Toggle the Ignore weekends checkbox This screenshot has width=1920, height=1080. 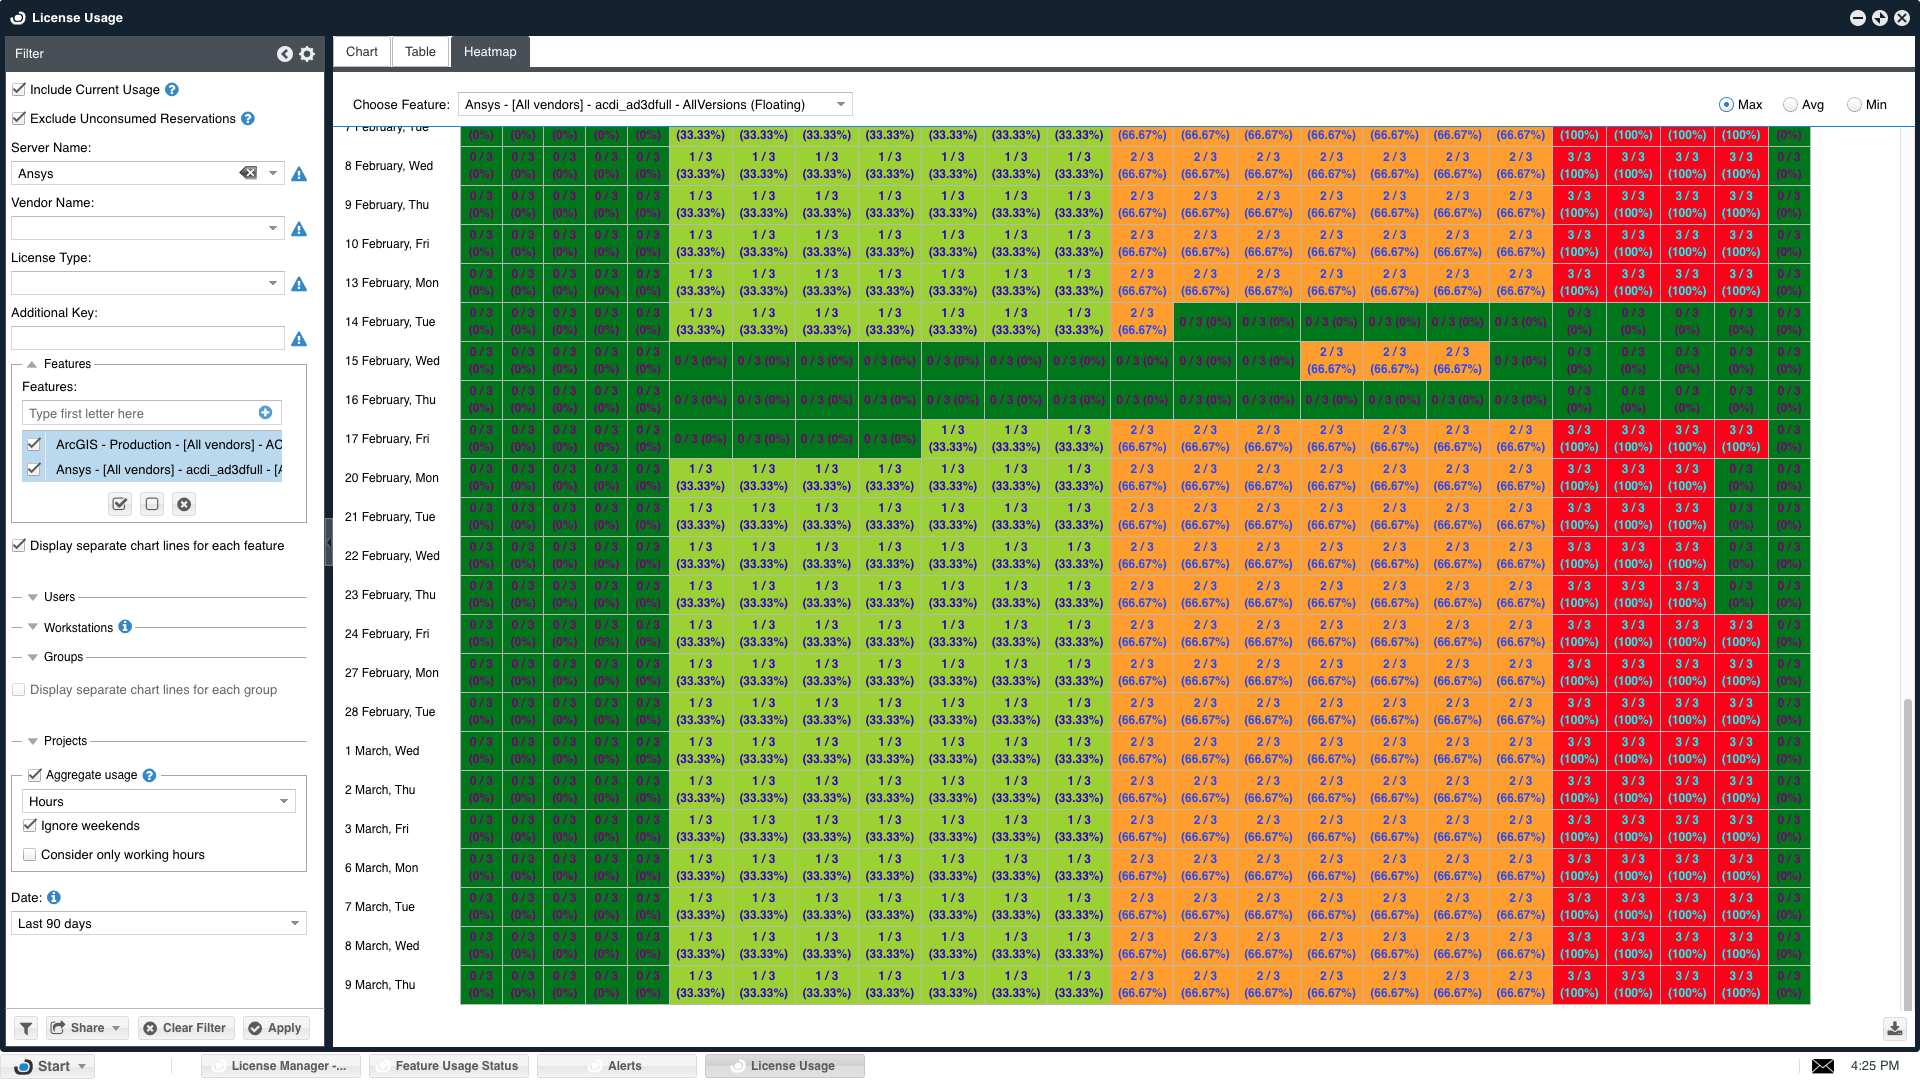click(30, 826)
